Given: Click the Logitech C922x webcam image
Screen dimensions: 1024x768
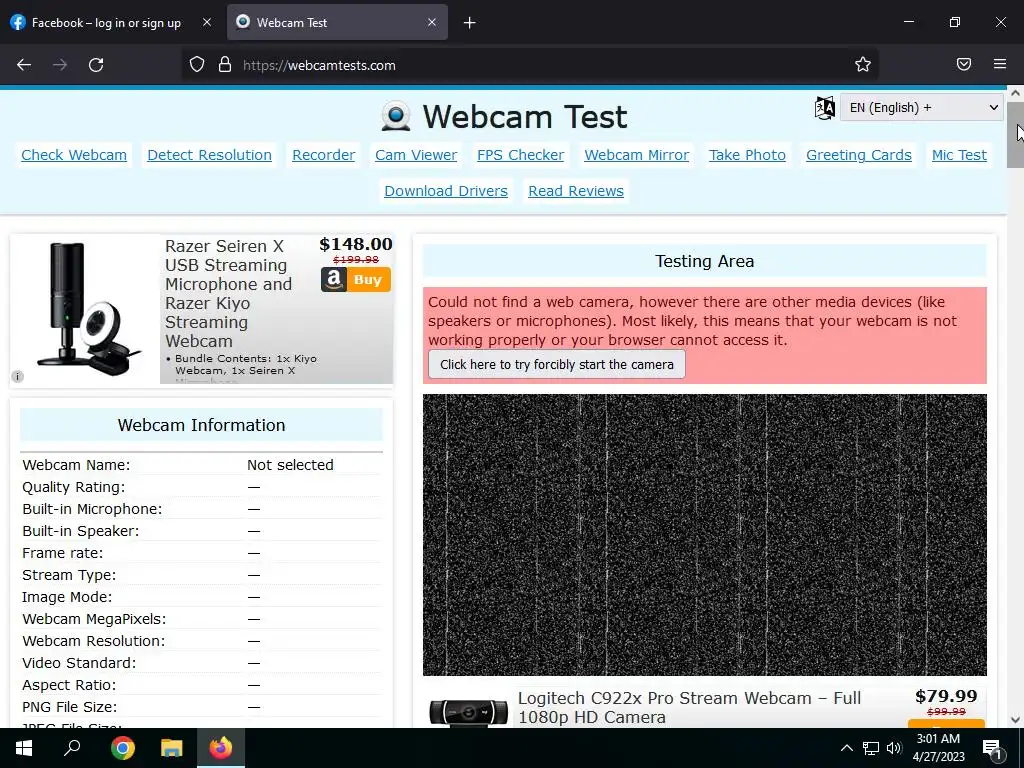Looking at the screenshot, I should tap(468, 712).
